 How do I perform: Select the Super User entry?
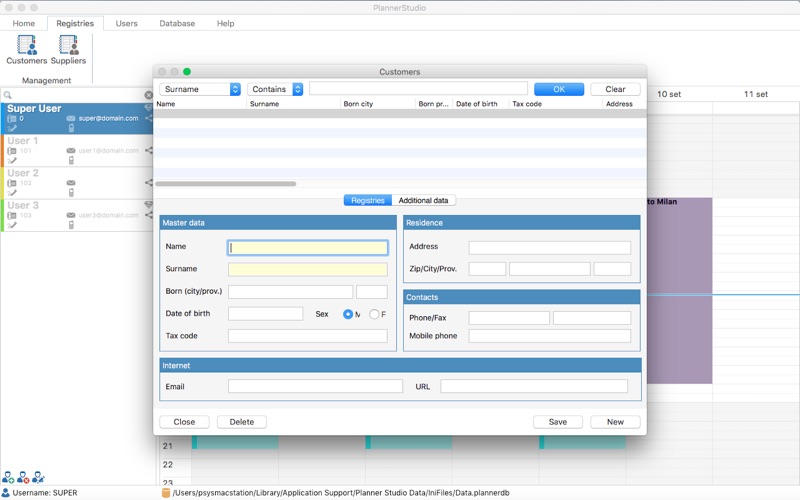click(x=77, y=118)
